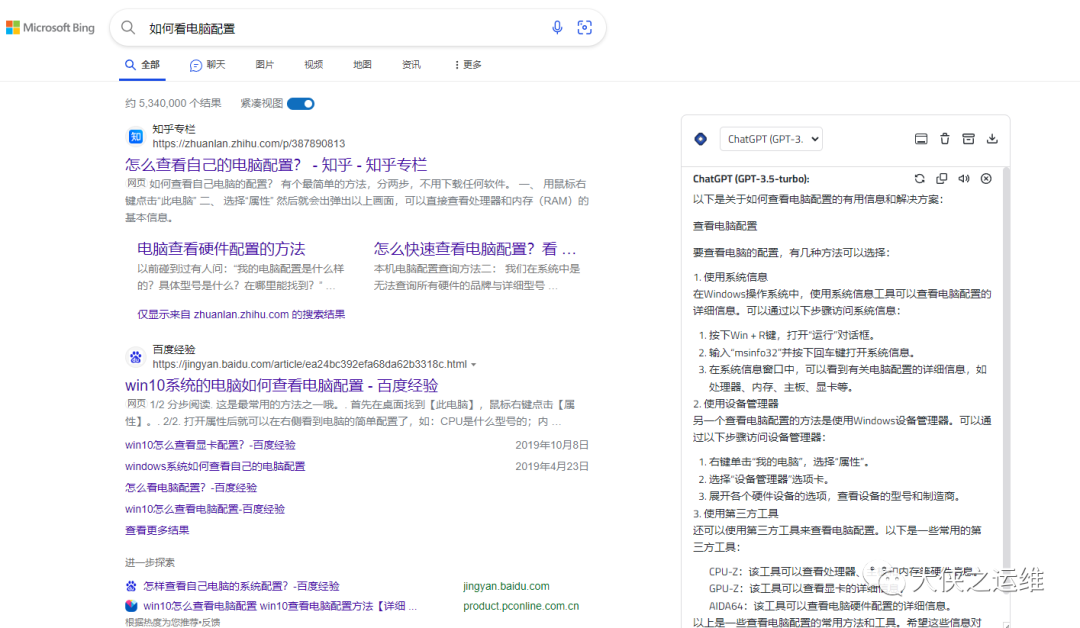Click the product.pconline.com.cn domain text

[x=521, y=606]
